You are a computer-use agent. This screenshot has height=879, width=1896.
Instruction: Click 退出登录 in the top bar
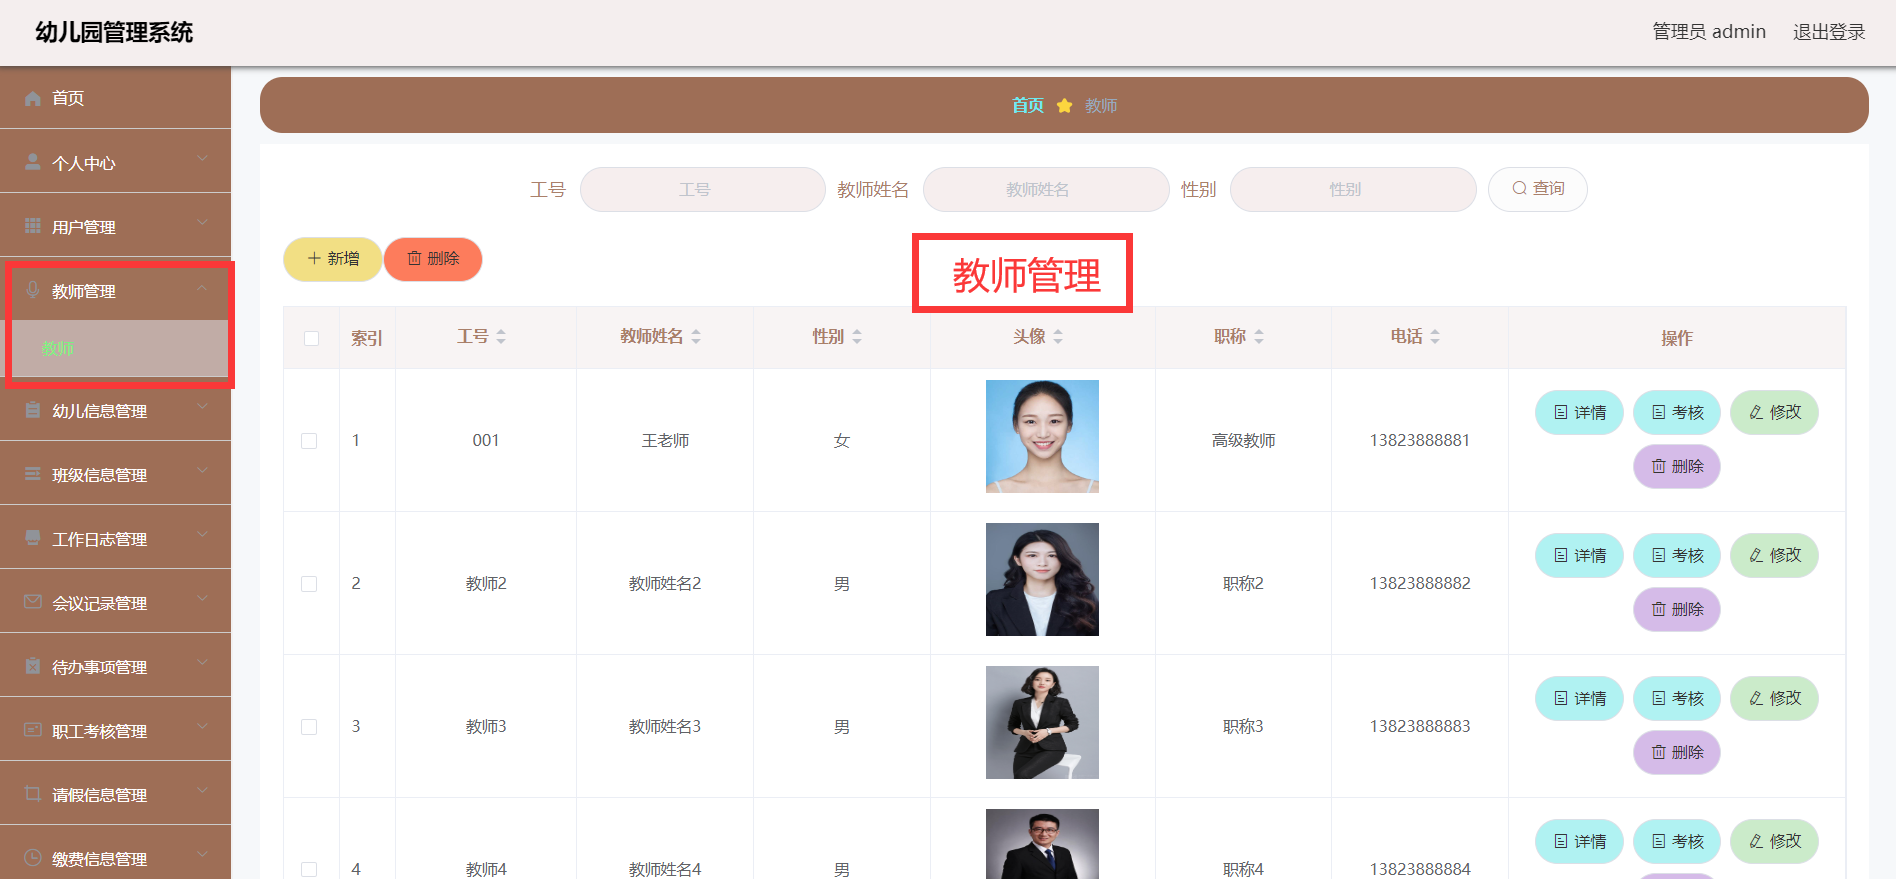[1829, 32]
